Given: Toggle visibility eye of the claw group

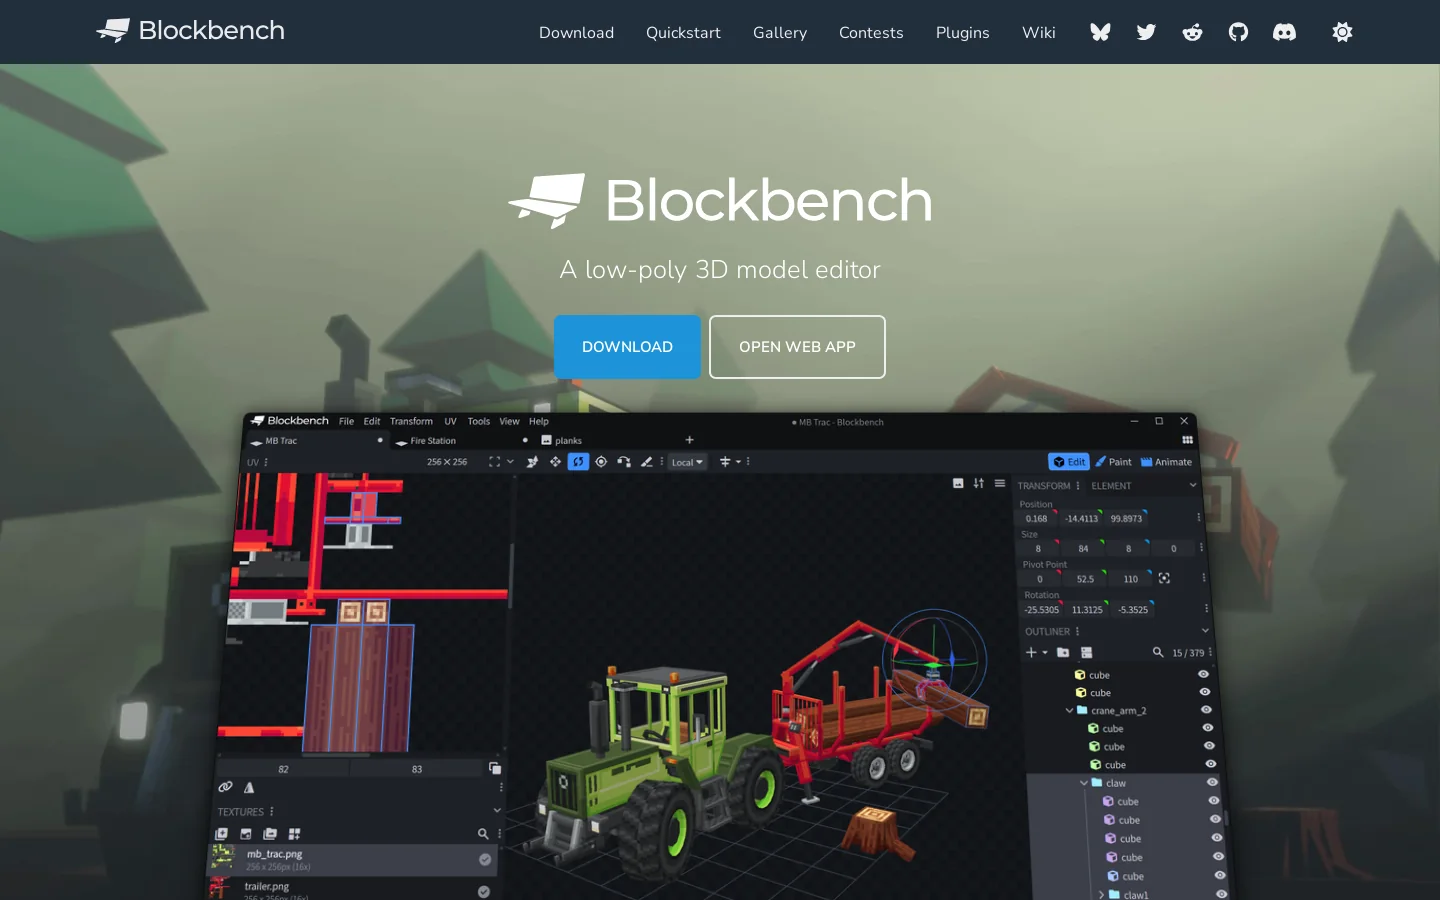Looking at the screenshot, I should pyautogui.click(x=1212, y=782).
